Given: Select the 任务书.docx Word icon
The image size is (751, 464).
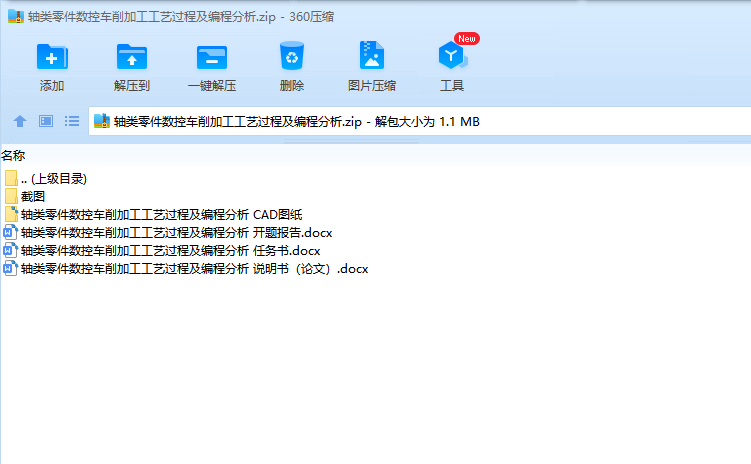Looking at the screenshot, I should coord(11,250).
